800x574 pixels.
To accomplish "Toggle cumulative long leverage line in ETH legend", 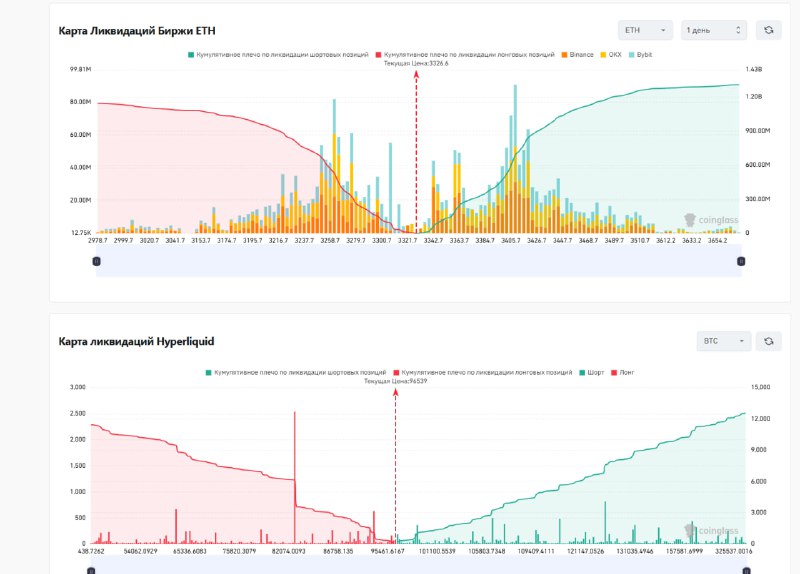I will [465, 54].
